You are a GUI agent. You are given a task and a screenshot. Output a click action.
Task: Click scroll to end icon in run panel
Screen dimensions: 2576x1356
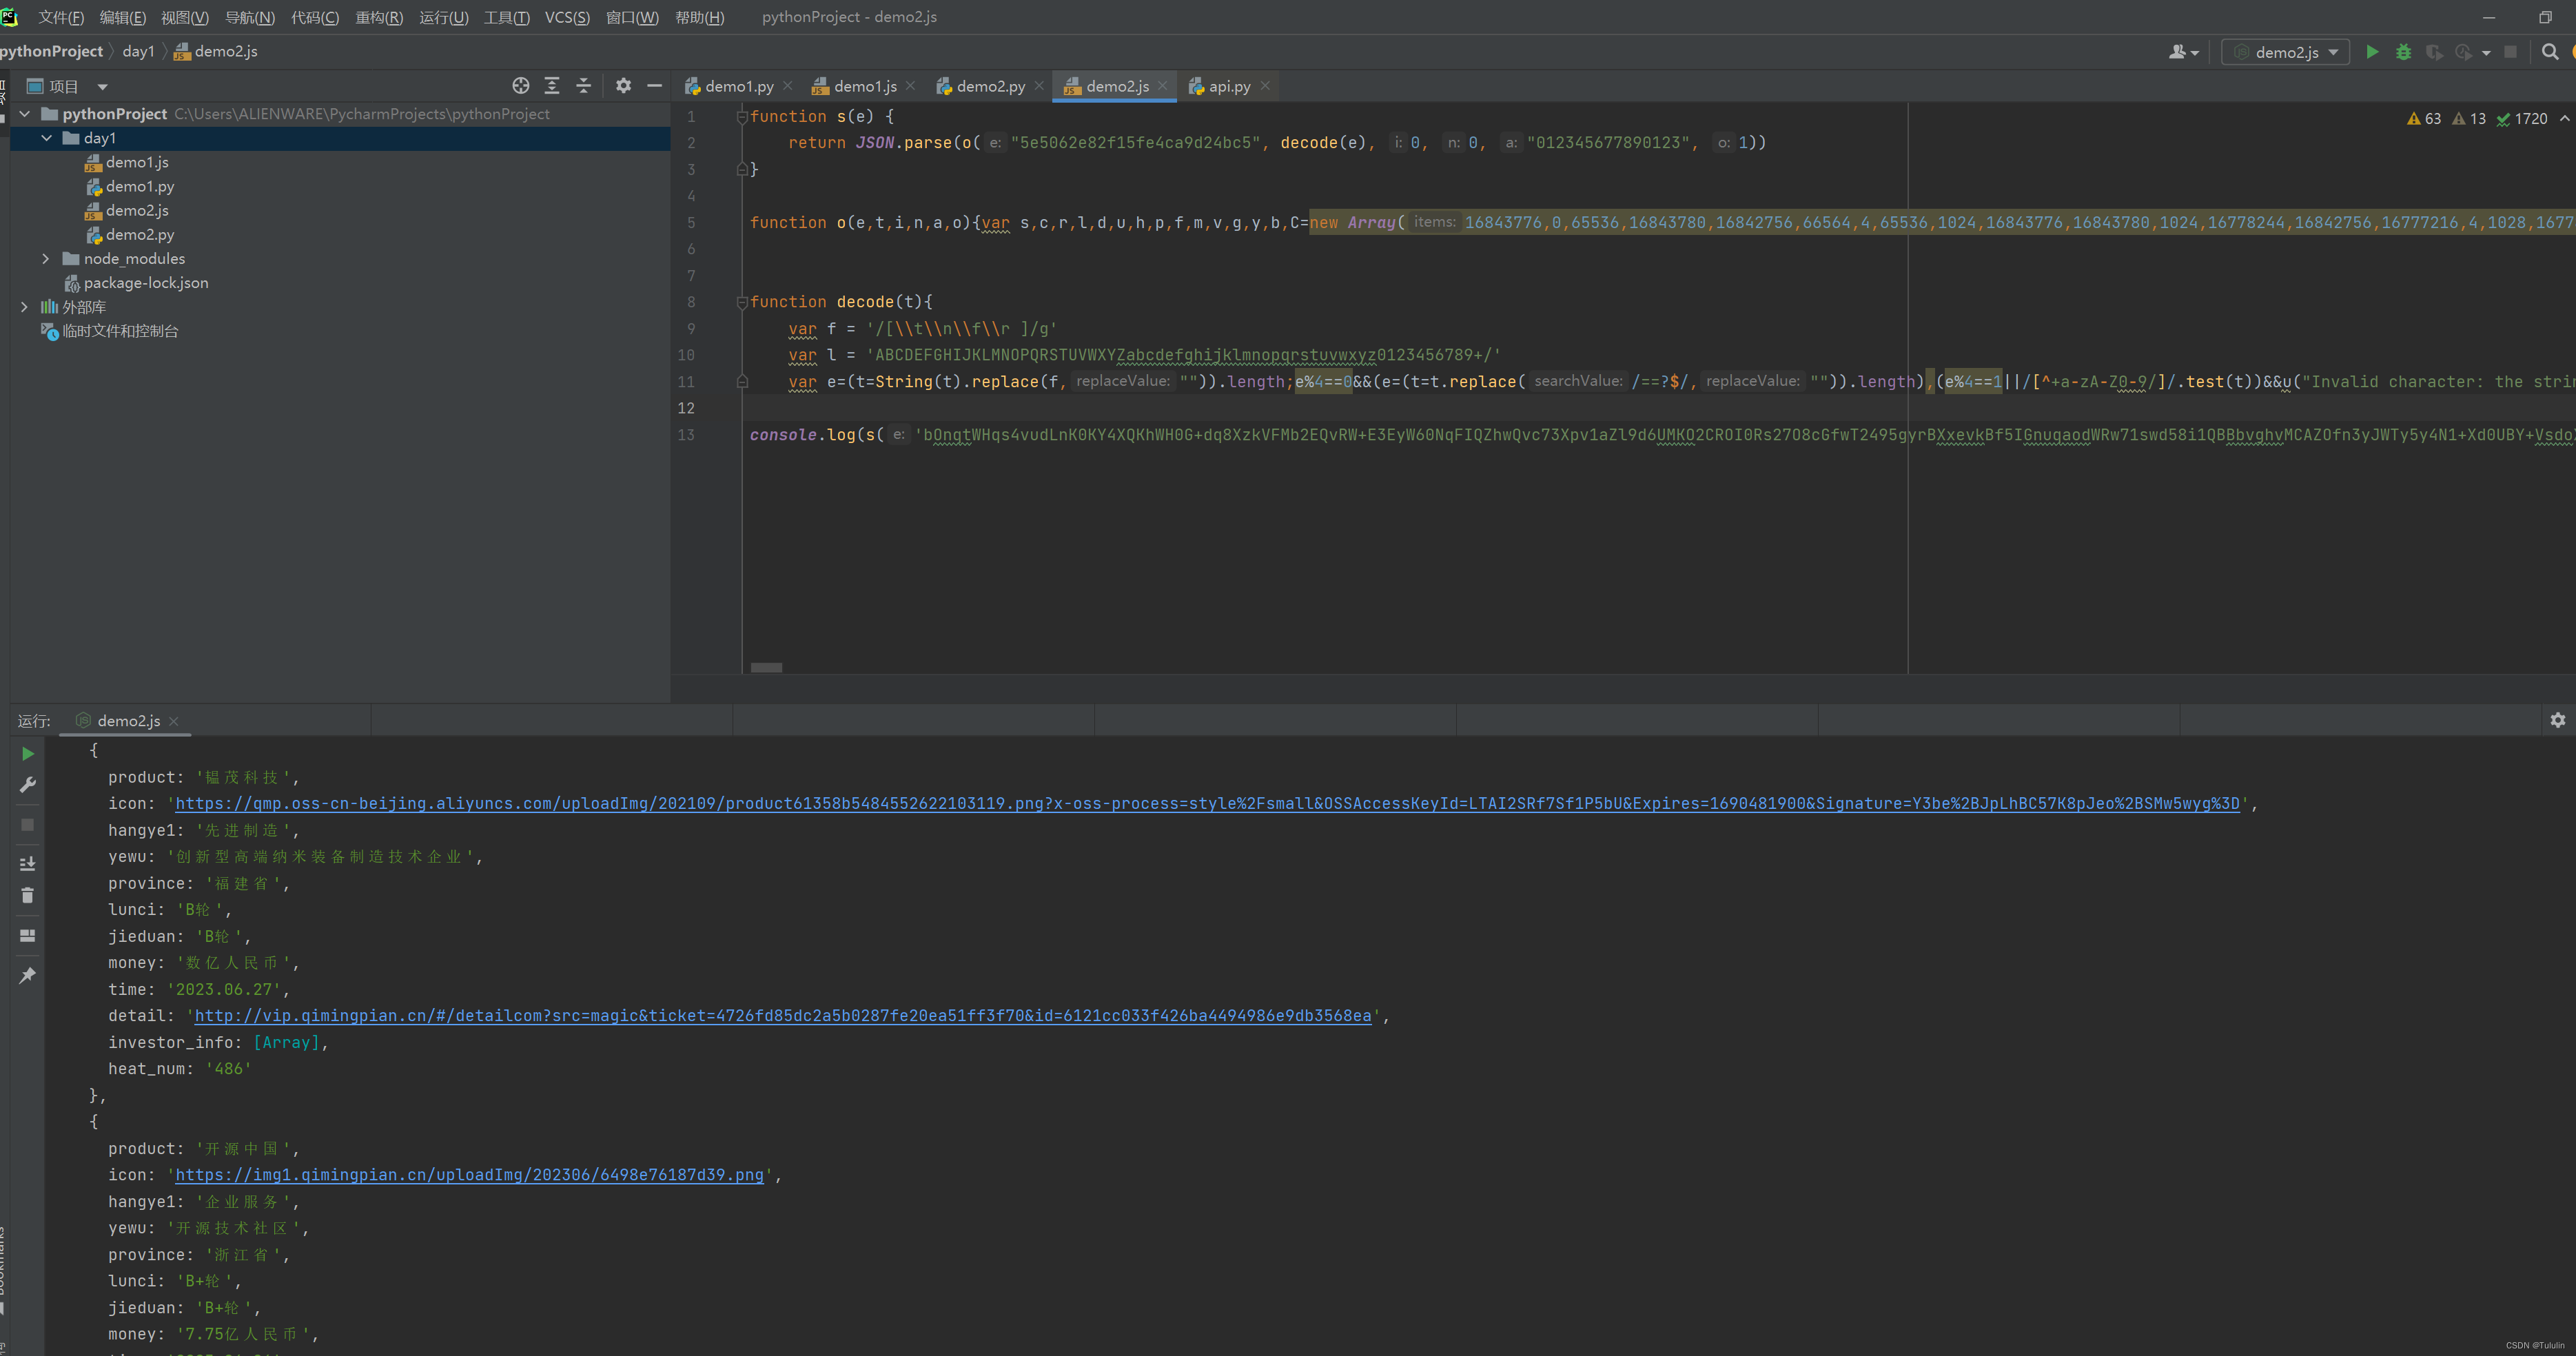tap(28, 863)
